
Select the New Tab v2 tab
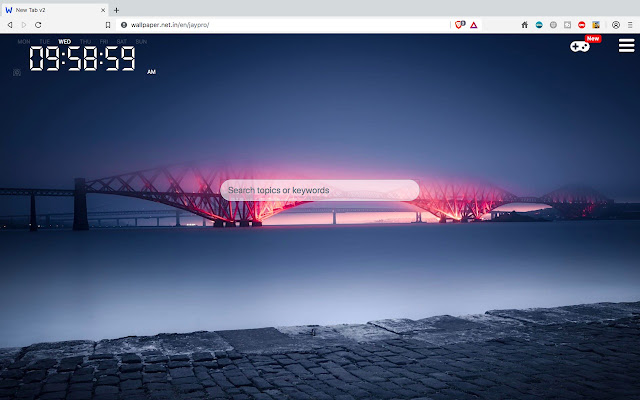pos(54,10)
